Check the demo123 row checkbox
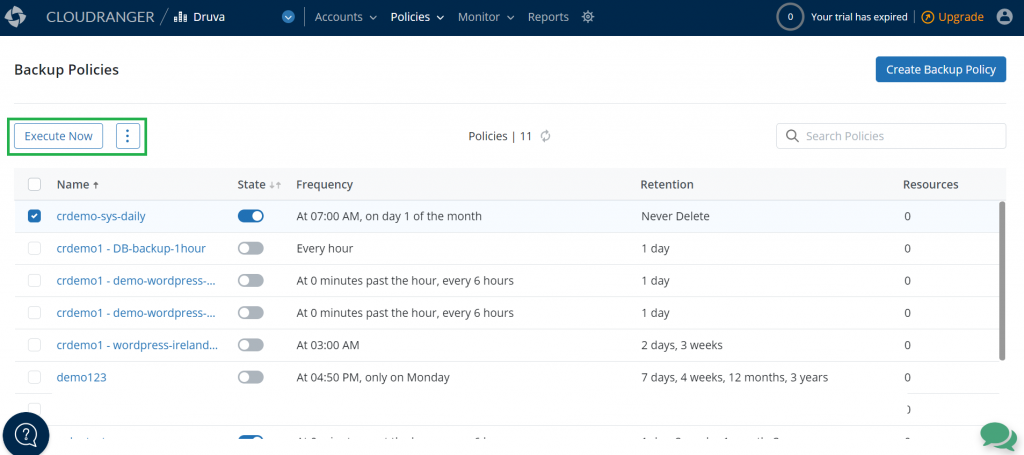 (34, 377)
